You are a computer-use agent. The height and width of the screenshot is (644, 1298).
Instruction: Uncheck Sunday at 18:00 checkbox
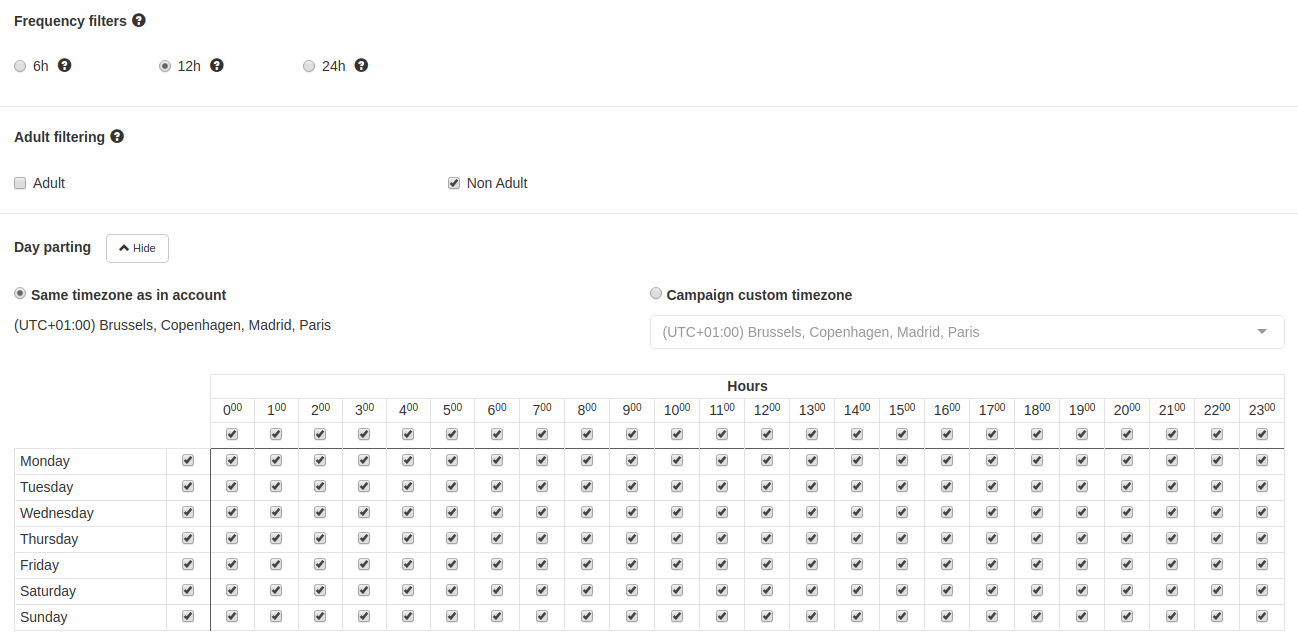pos(1037,617)
